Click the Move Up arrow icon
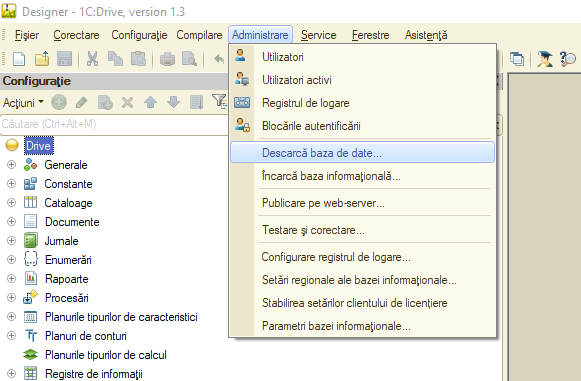Viewport: 581px width, 381px height. coord(150,102)
